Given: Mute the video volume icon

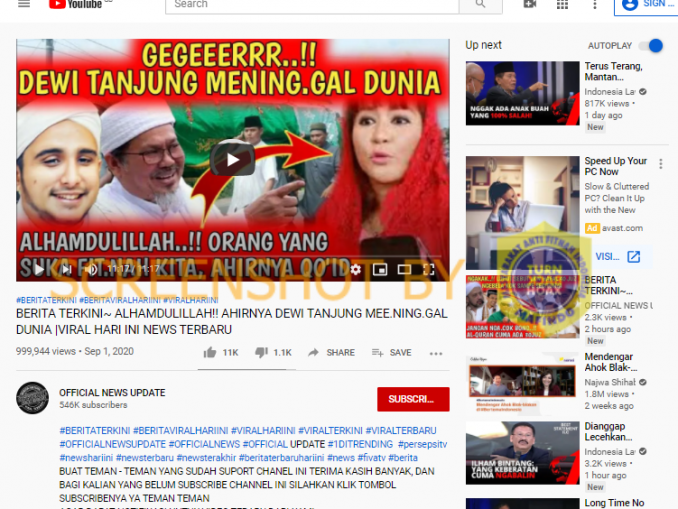Looking at the screenshot, I should pos(91,269).
